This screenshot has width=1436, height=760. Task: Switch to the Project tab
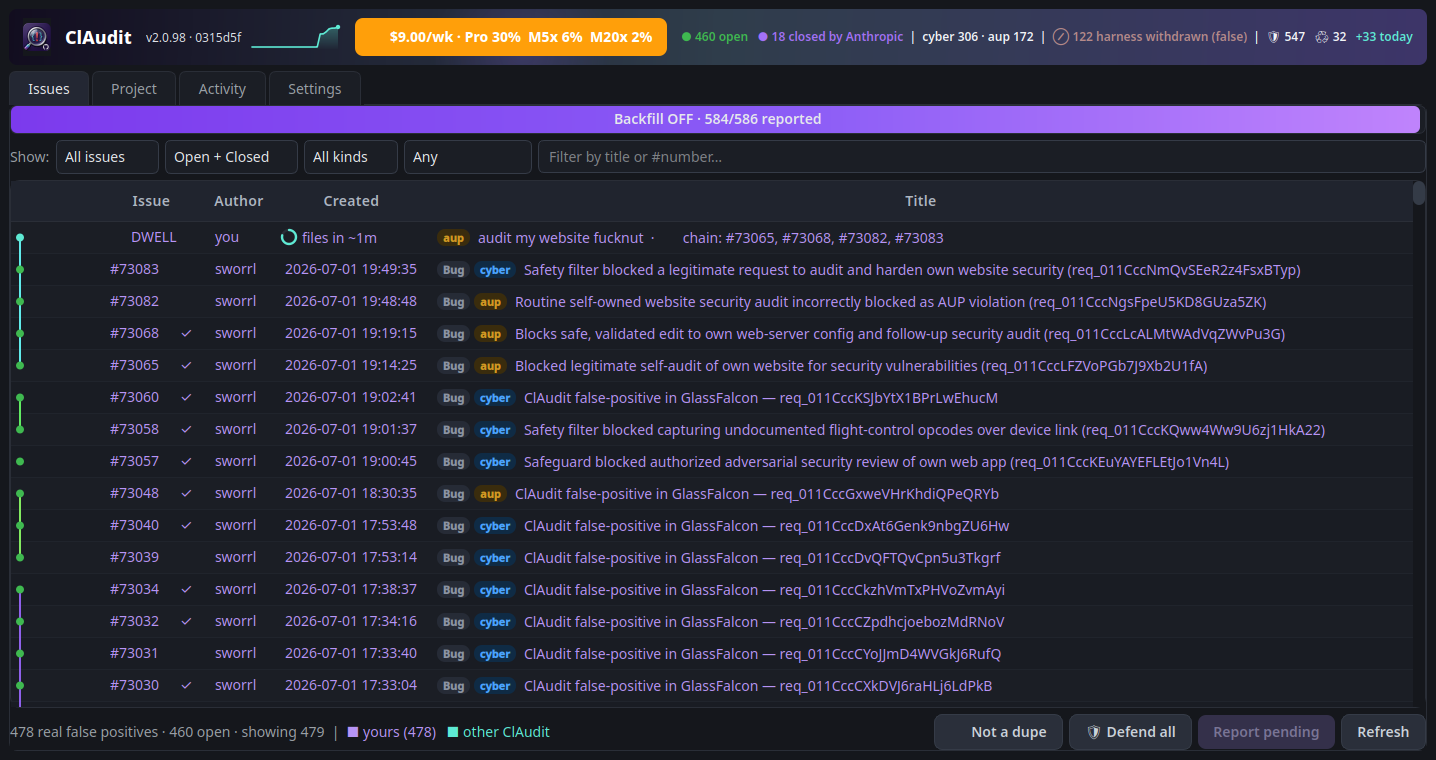tap(134, 89)
